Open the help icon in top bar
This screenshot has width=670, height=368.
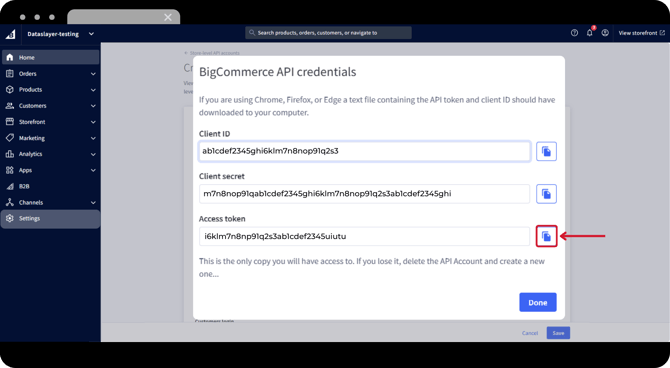[574, 33]
